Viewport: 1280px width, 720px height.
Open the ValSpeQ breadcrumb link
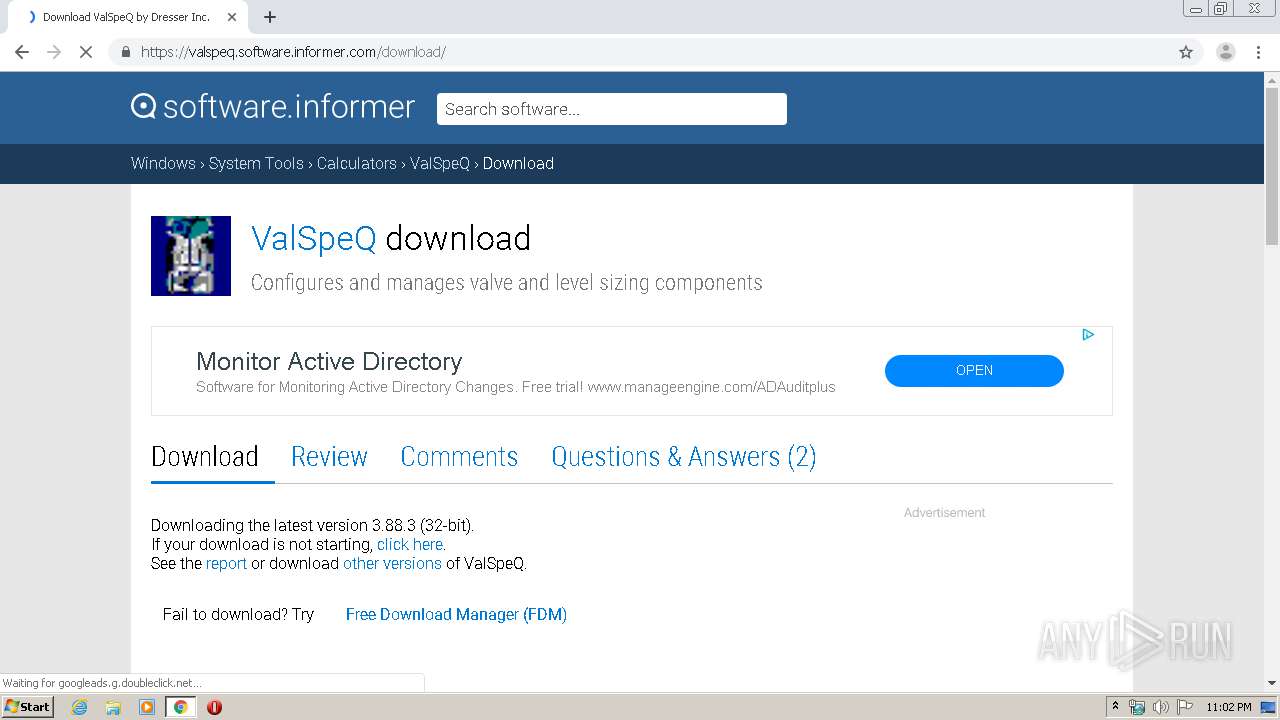pos(440,163)
